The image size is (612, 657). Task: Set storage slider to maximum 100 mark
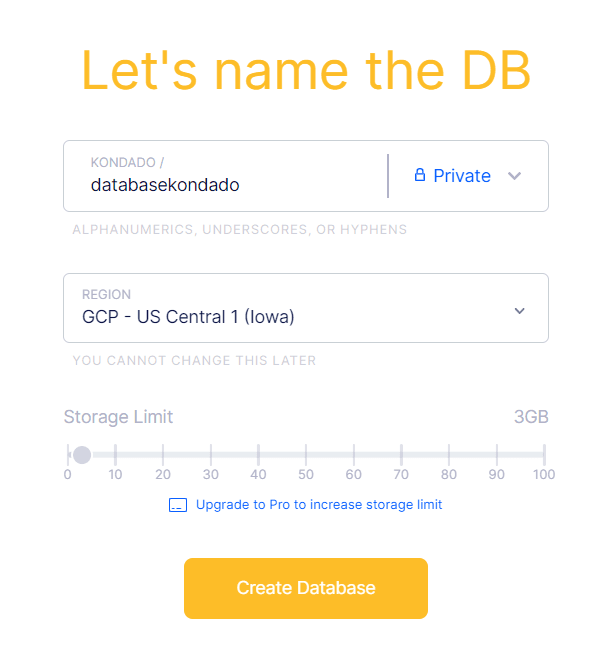click(x=543, y=455)
